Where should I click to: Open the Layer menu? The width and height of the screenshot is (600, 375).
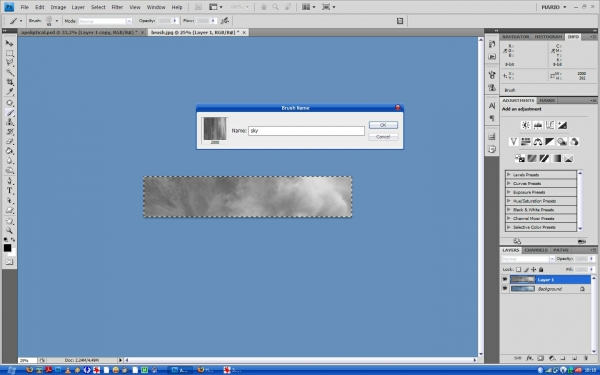click(78, 7)
